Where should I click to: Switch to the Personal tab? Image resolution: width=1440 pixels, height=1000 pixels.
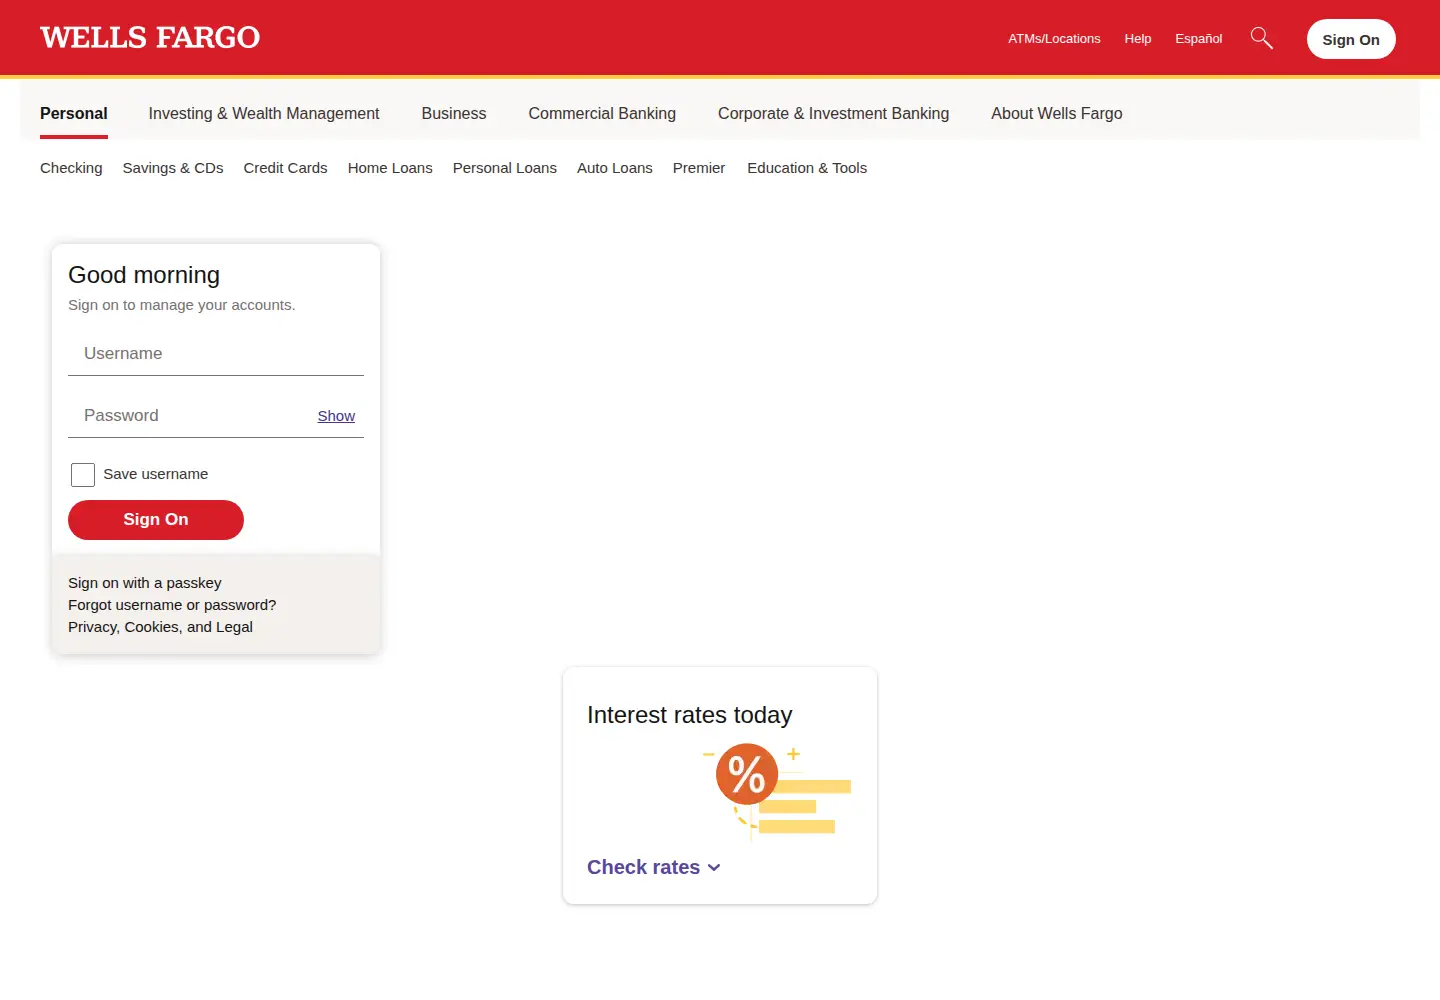(x=74, y=114)
